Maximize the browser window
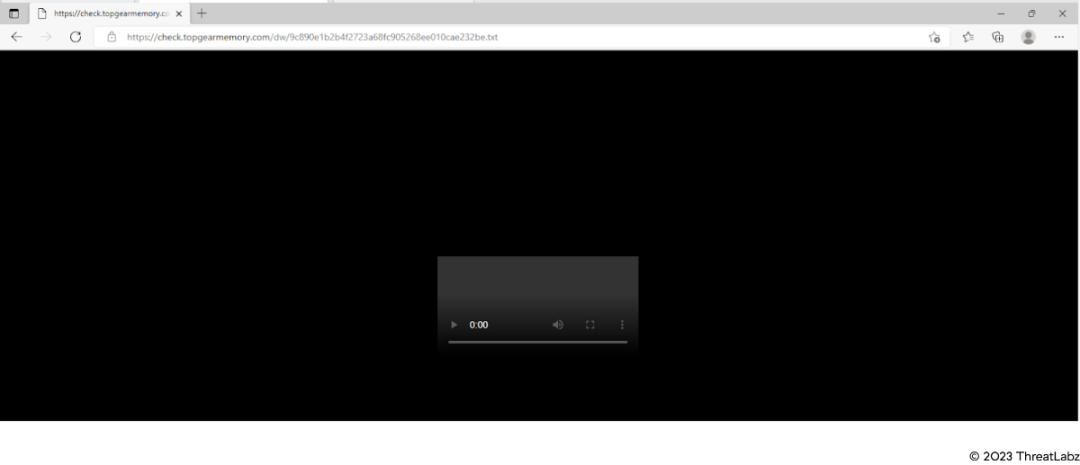Viewport: 1080px width, 465px height. pyautogui.click(x=1031, y=13)
